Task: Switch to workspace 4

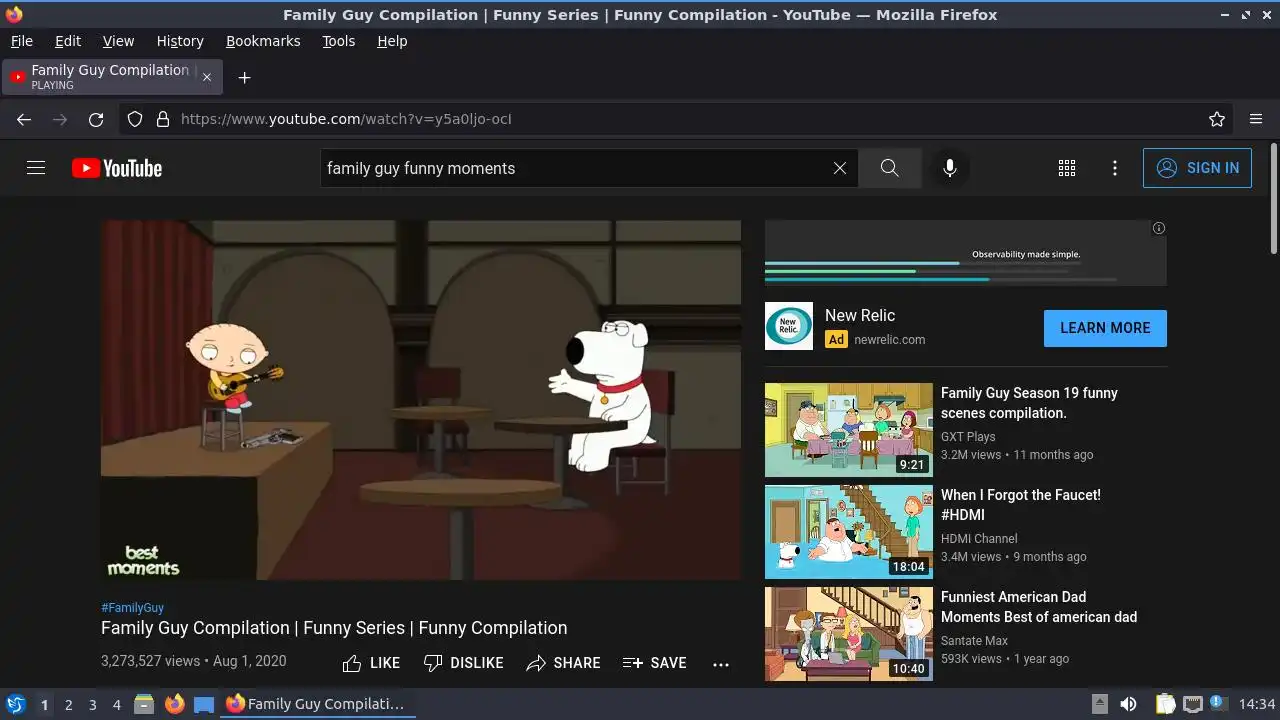Action: point(116,705)
